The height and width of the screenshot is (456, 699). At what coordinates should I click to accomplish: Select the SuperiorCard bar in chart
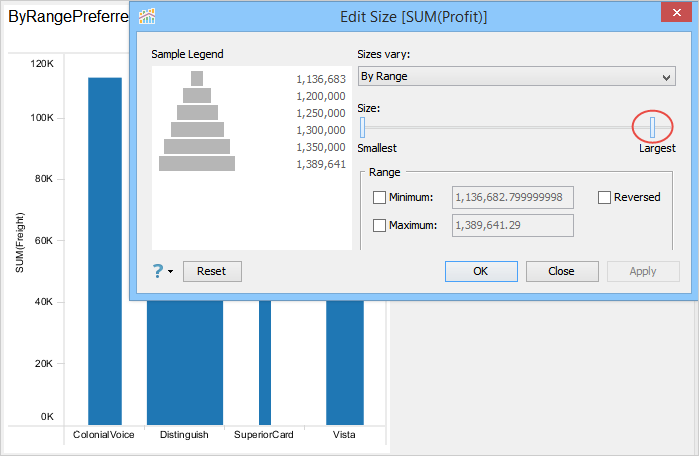click(265, 363)
